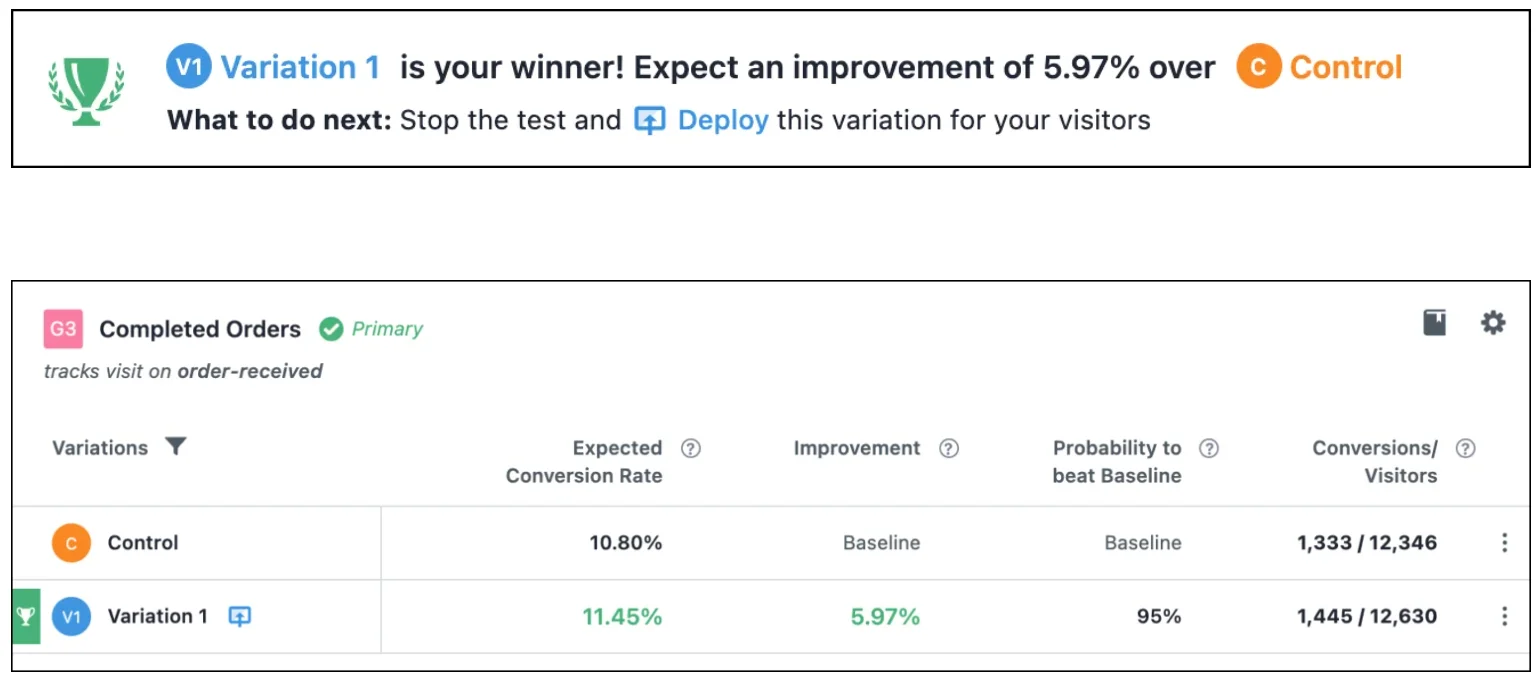1536x682 pixels.
Task: Click the Control link in the banner
Action: (1345, 68)
